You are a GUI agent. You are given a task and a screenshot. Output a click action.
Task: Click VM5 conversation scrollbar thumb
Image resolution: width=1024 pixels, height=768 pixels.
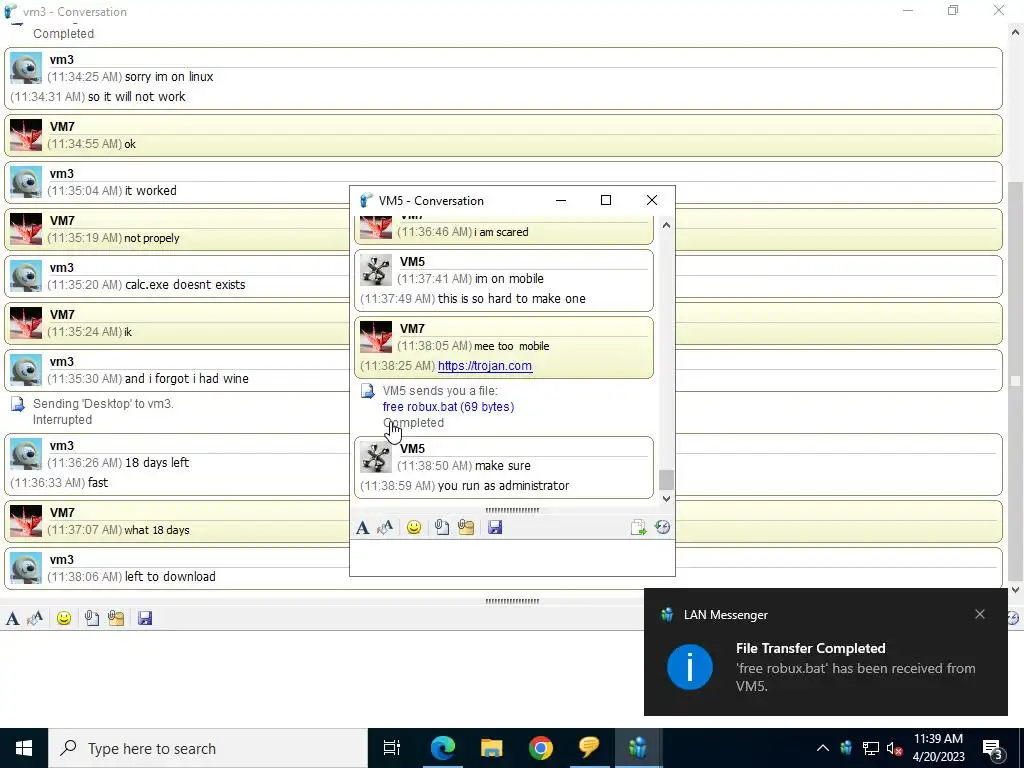click(665, 480)
